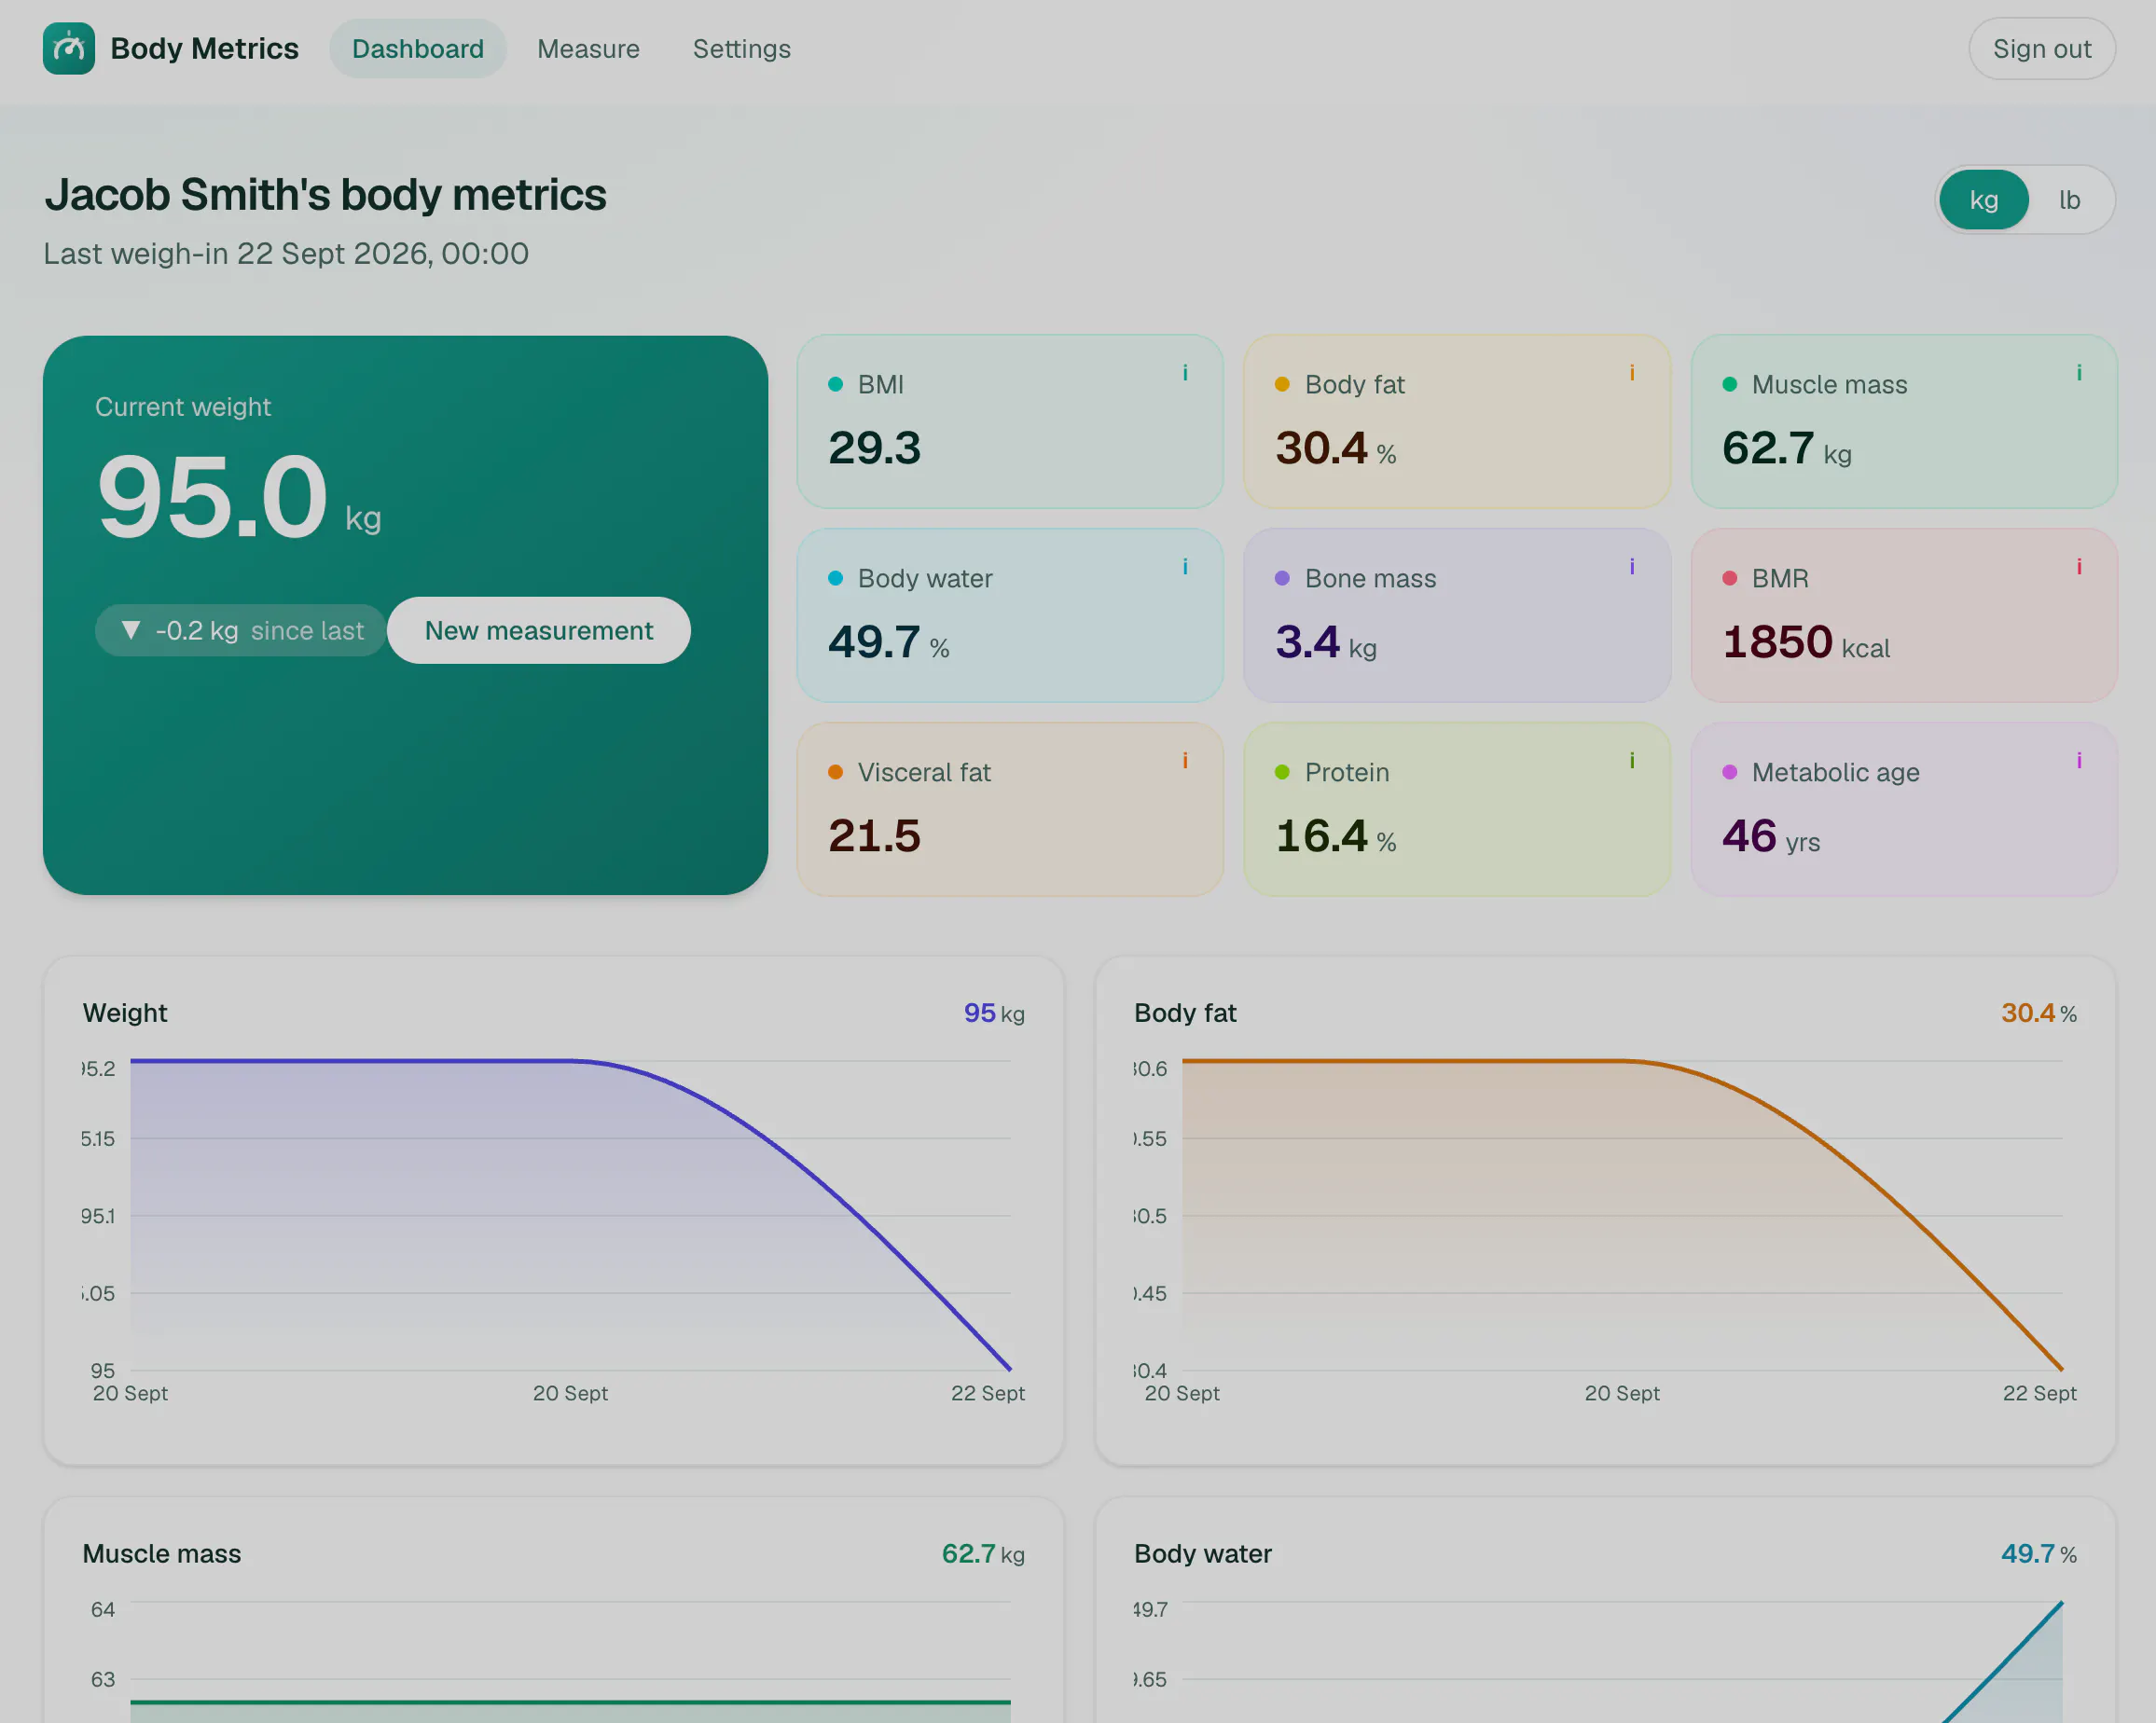Open the Visceral fat info icon

pyautogui.click(x=1185, y=761)
